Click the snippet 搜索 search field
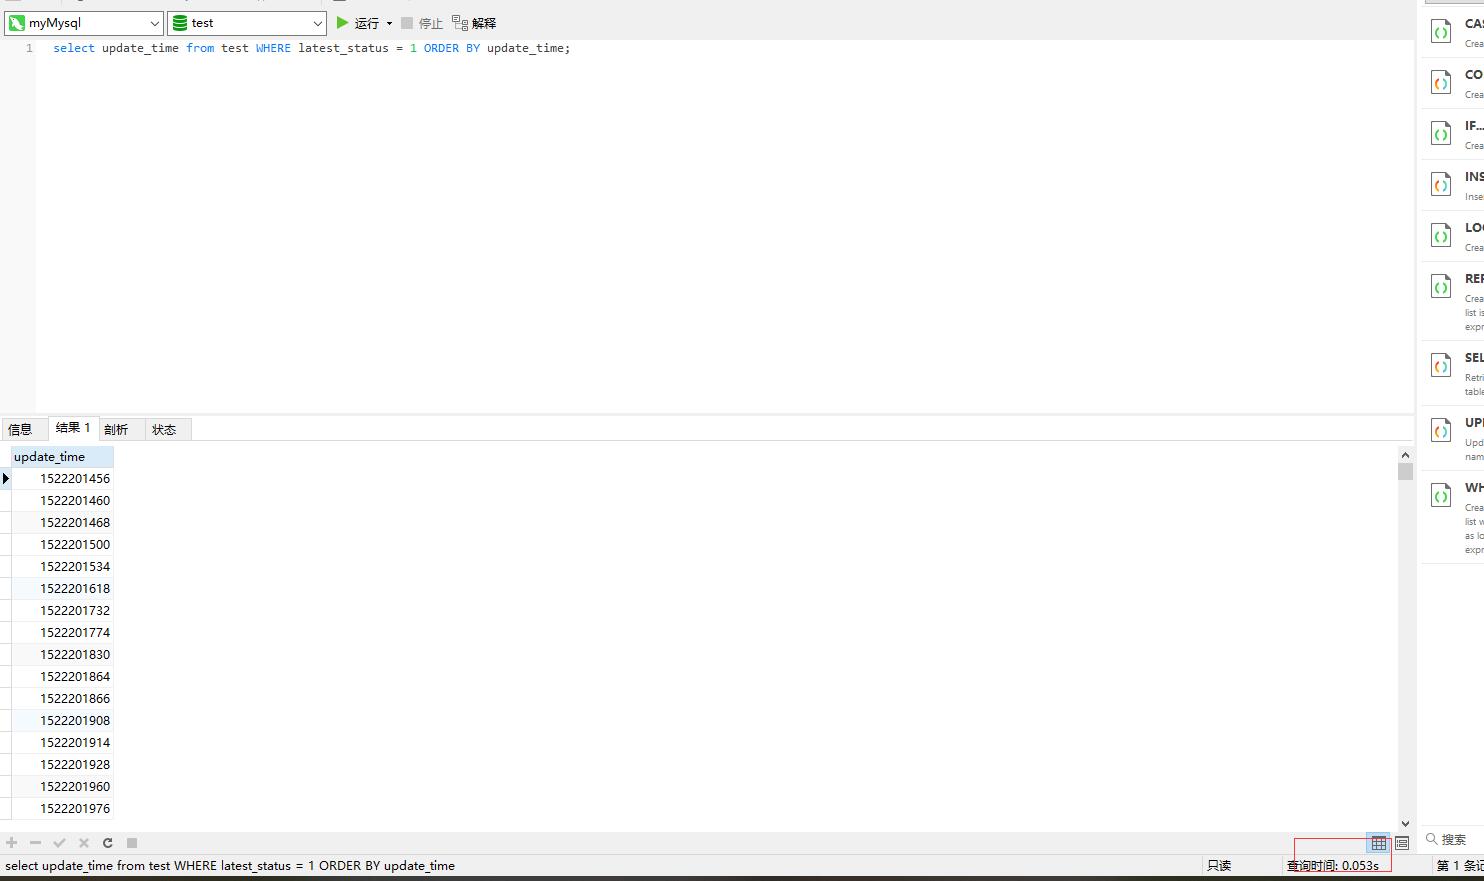1484x881 pixels. 1453,840
